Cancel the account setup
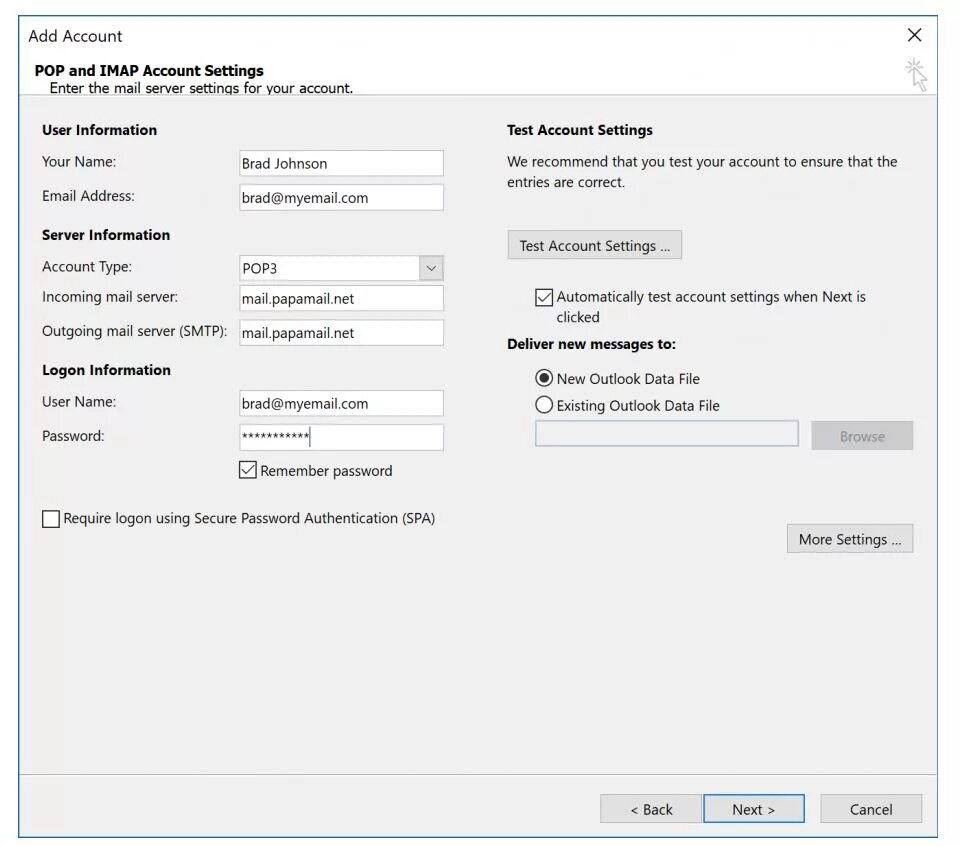 [x=871, y=809]
